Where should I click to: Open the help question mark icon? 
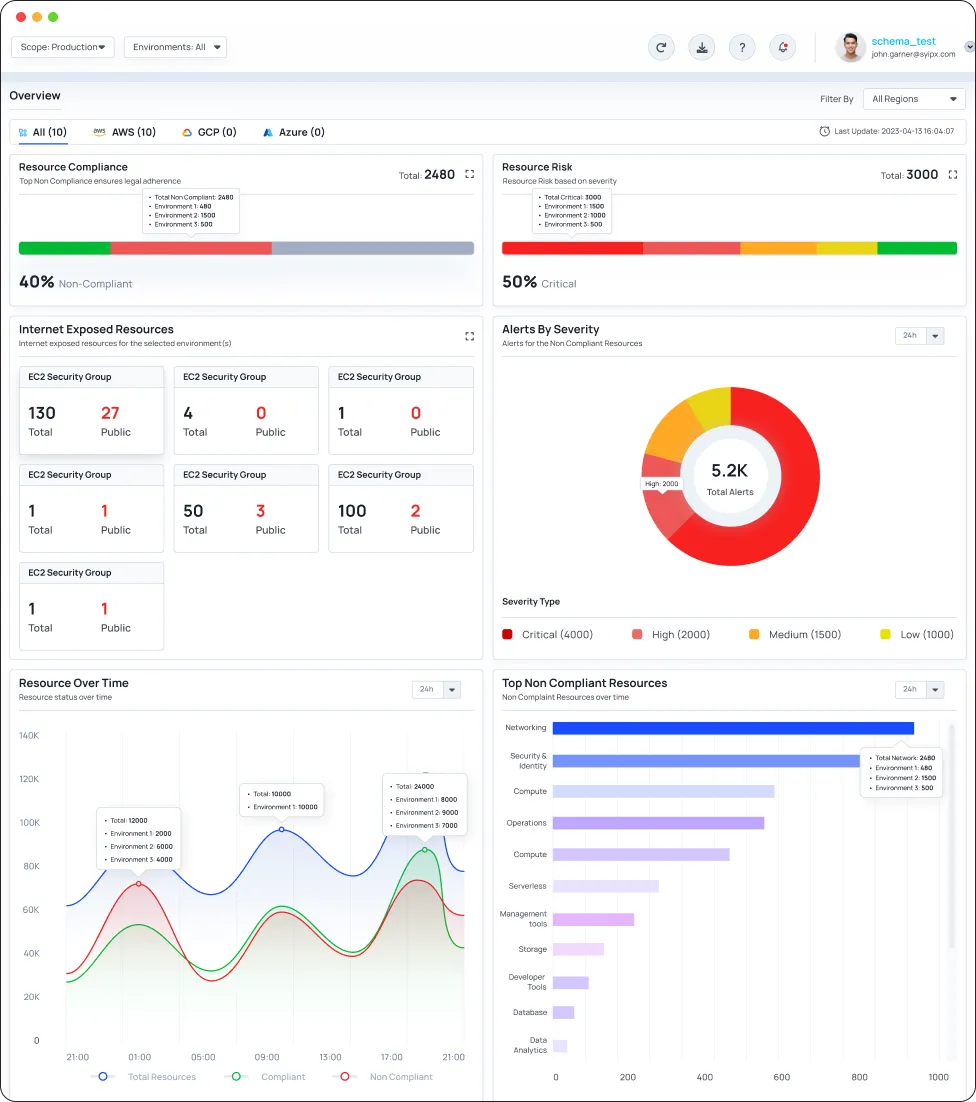tap(741, 47)
